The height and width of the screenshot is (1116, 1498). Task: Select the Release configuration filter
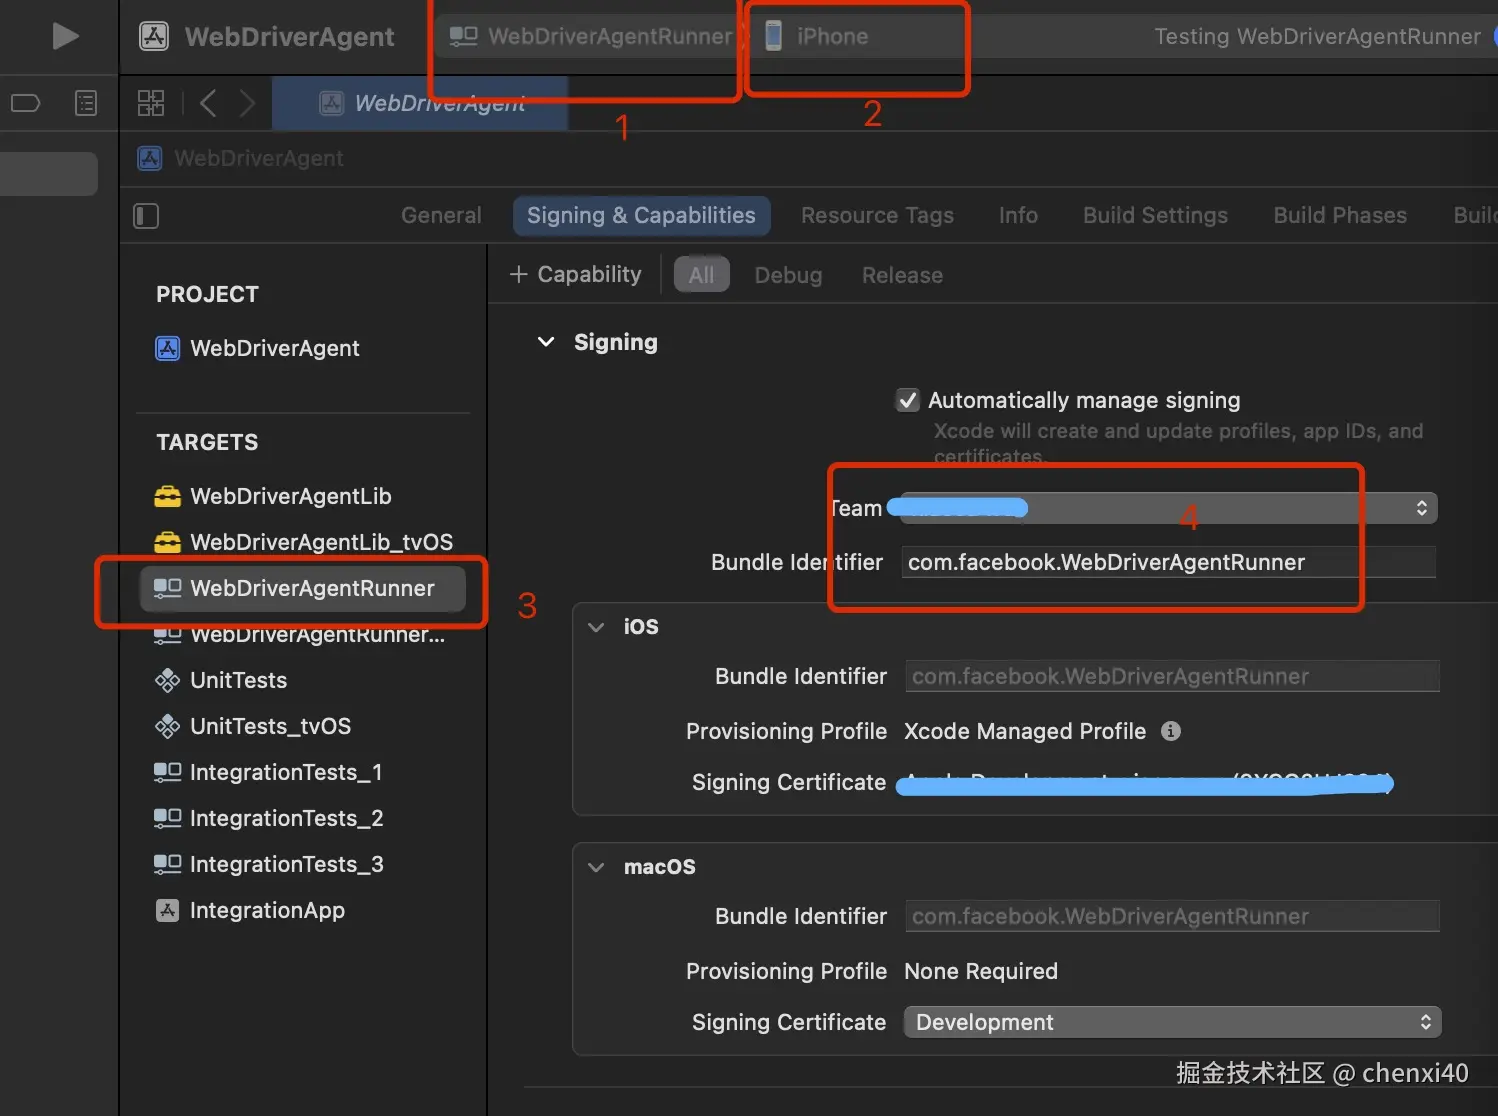pos(902,275)
